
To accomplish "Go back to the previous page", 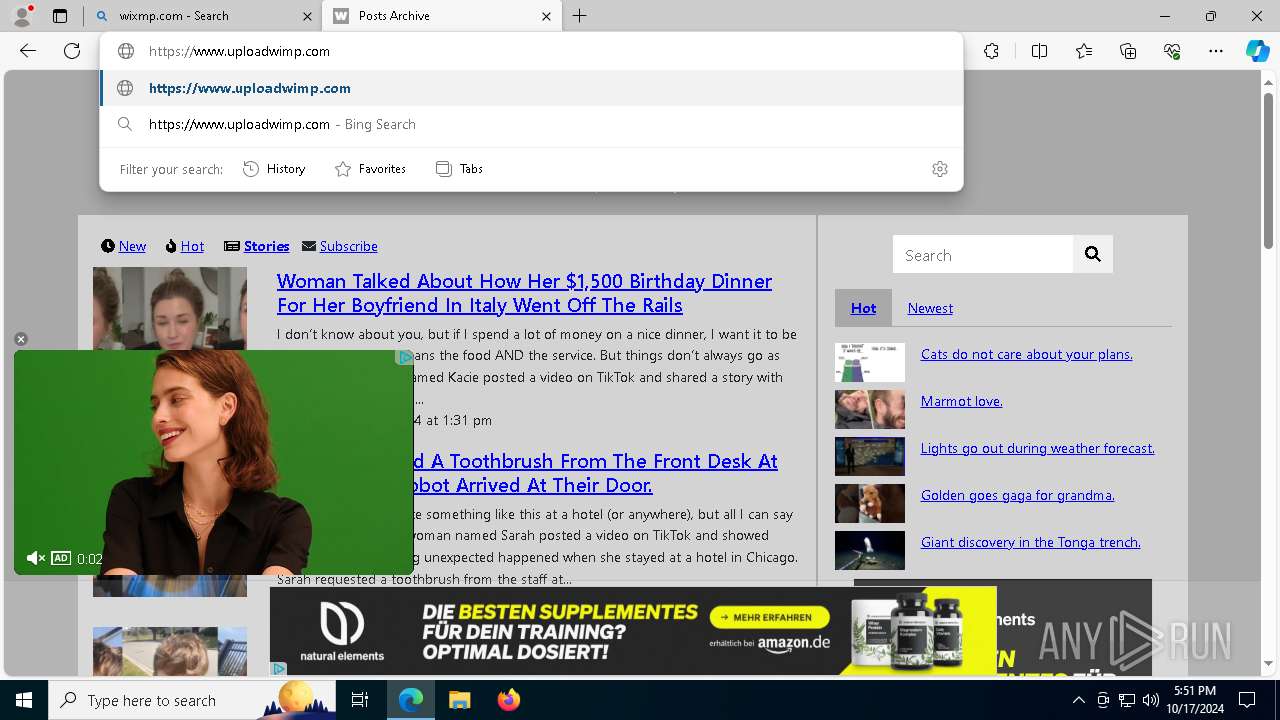I will (x=28, y=51).
